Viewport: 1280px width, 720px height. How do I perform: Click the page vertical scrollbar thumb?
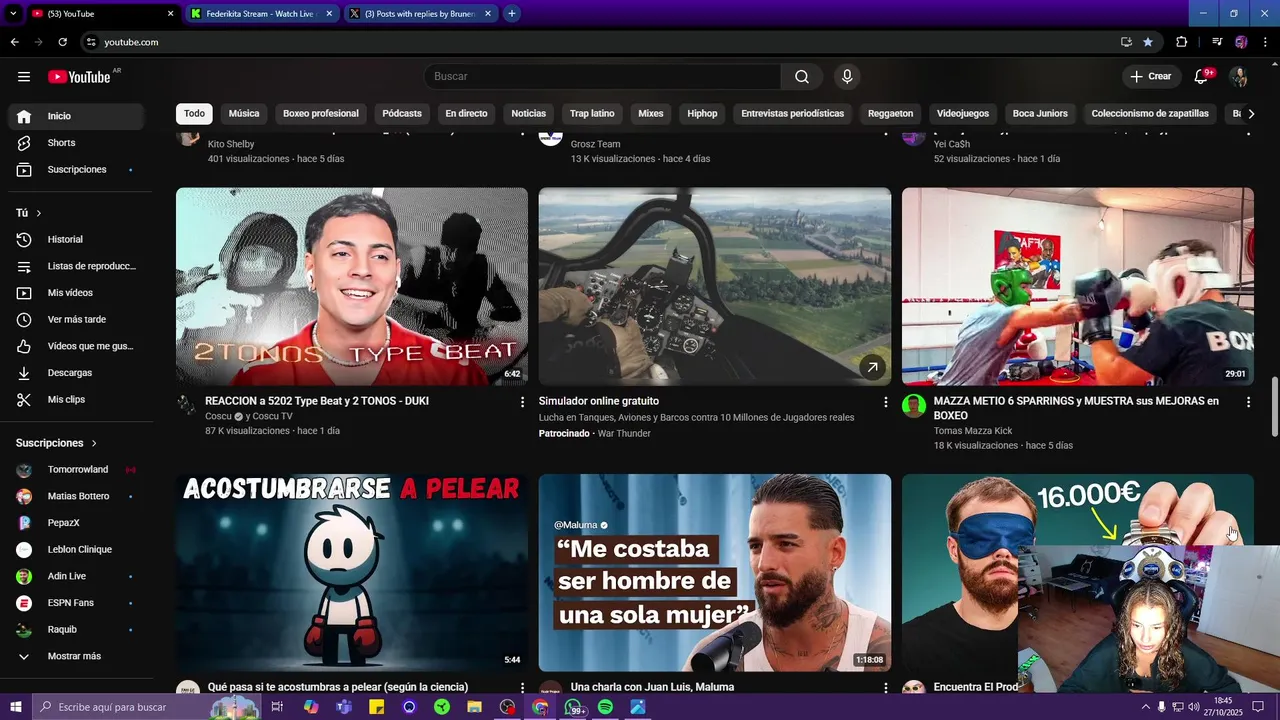[1274, 407]
